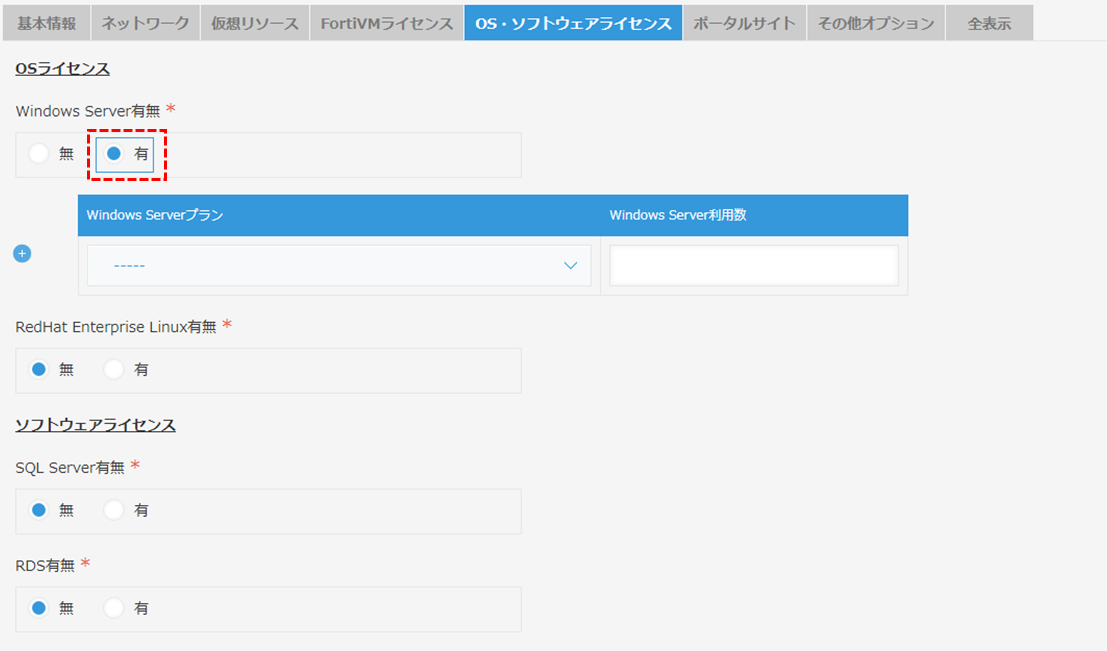This screenshot has width=1107, height=651.
Task: Click the RDS有無 label
Action: tap(45, 566)
